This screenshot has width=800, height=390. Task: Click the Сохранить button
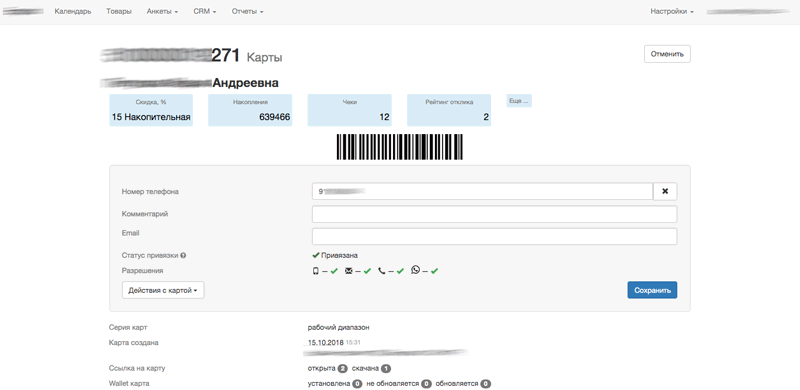point(652,290)
